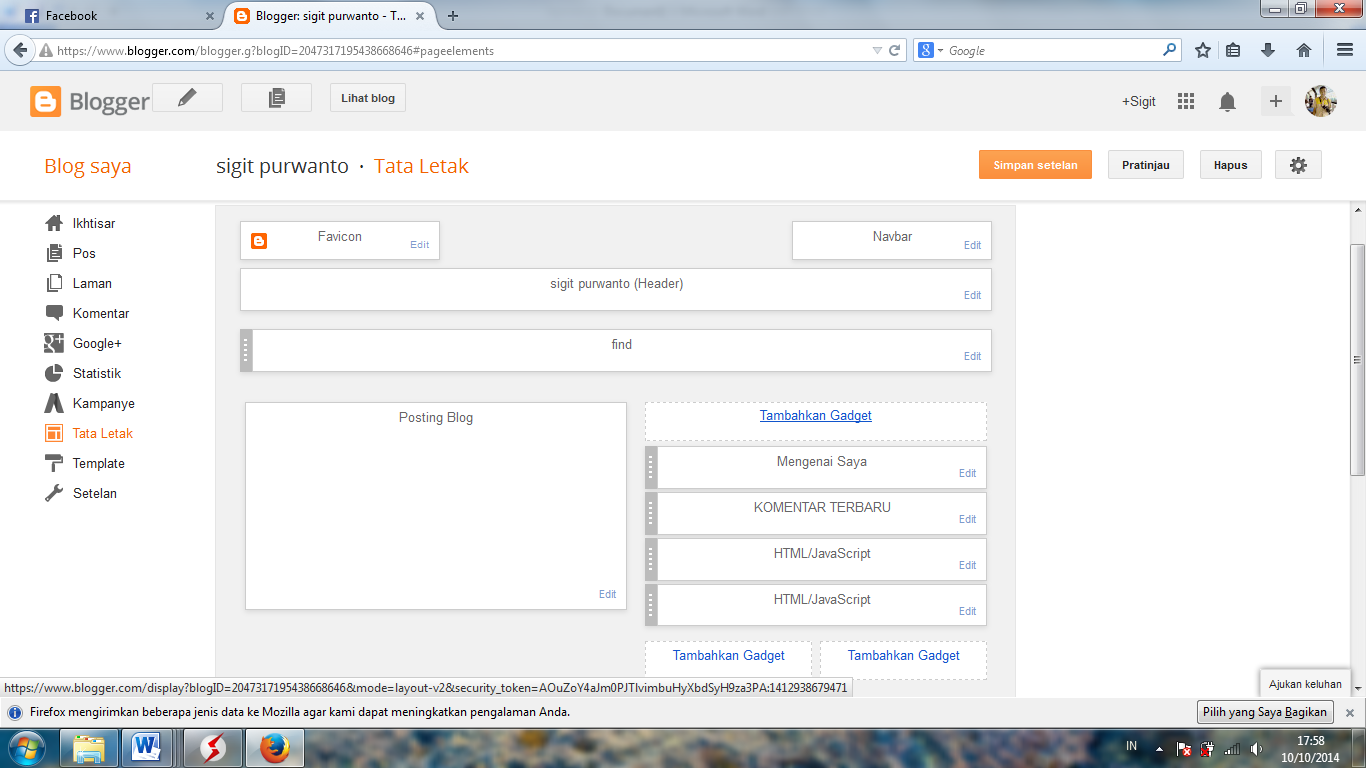Viewport: 1366px width, 768px height.
Task: Edit the Mengenai Saya gadget
Action: (x=967, y=473)
